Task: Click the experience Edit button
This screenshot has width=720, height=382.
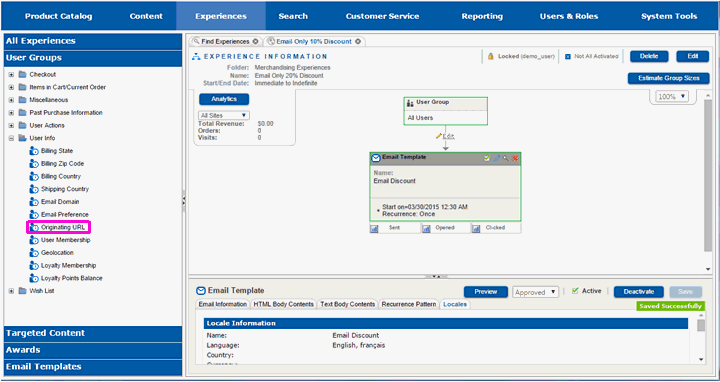Action: pos(692,56)
